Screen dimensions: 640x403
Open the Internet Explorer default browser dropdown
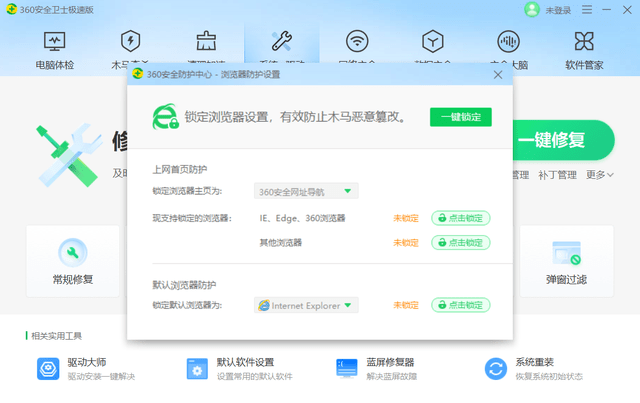[x=306, y=305]
